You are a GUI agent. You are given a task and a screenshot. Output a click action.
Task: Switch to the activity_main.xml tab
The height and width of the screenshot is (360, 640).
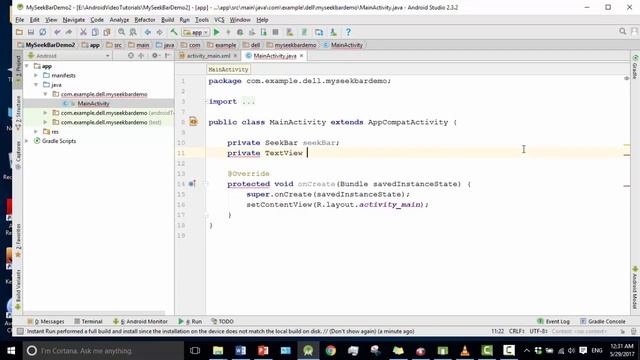208,56
